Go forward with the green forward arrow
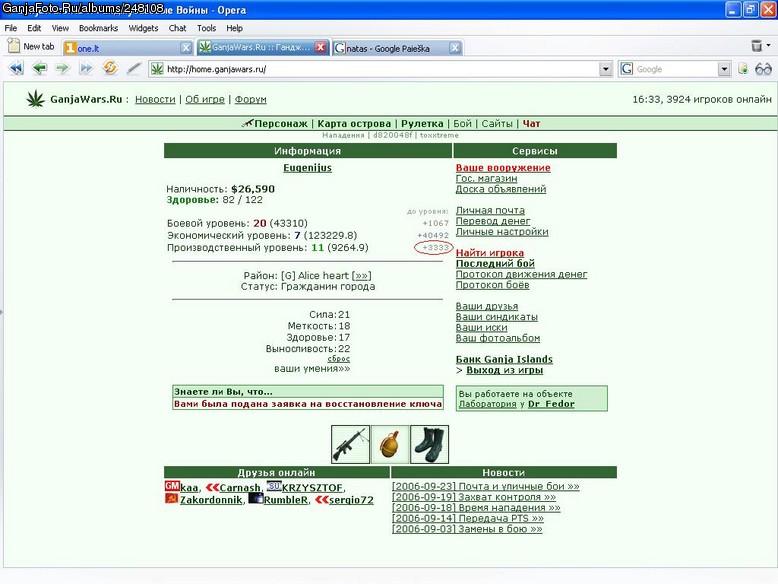Screen dimensions: 778x584 tap(63, 68)
